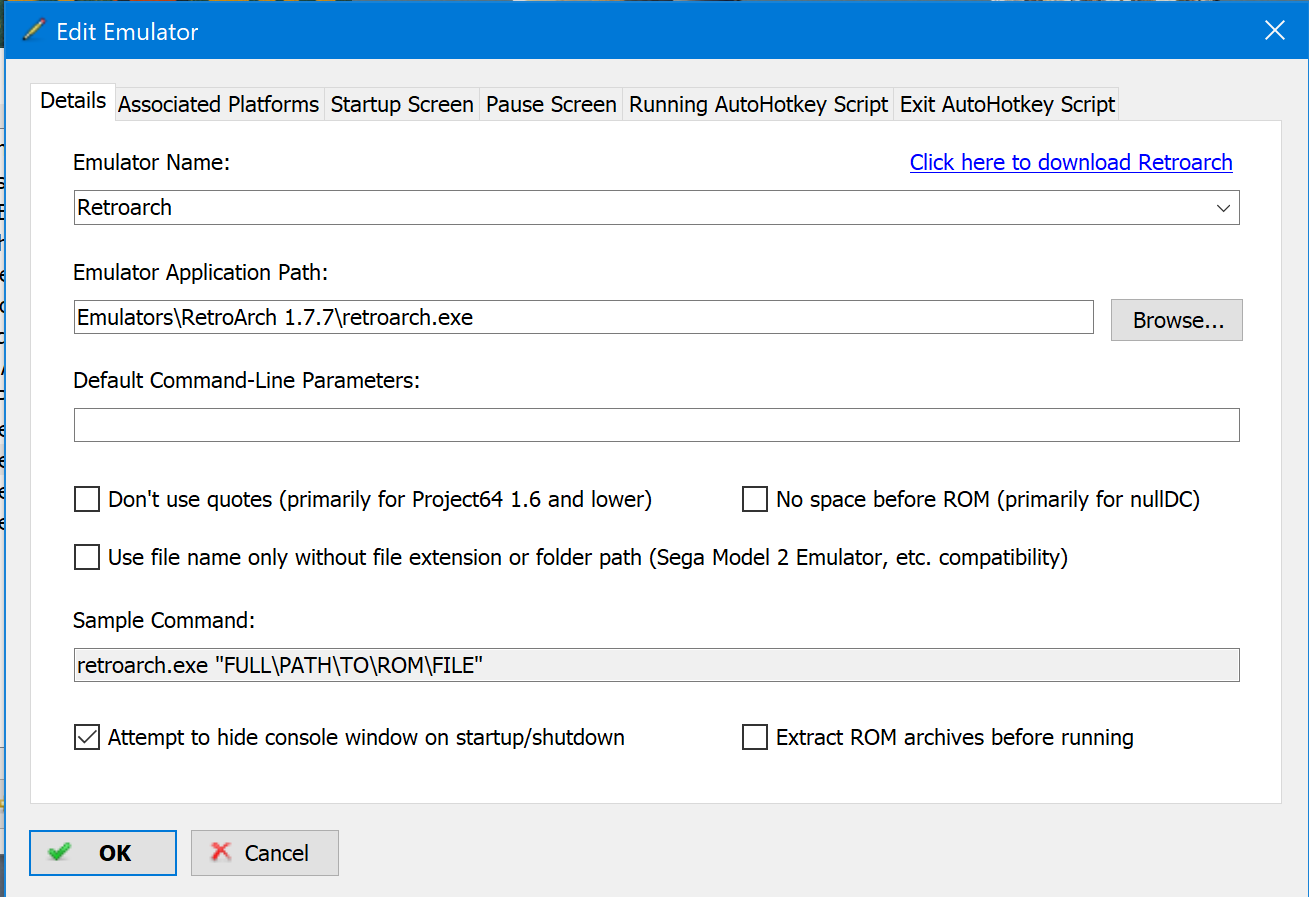Expand the Emulator Name dropdown arrow
1309x897 pixels.
pyautogui.click(x=1223, y=208)
